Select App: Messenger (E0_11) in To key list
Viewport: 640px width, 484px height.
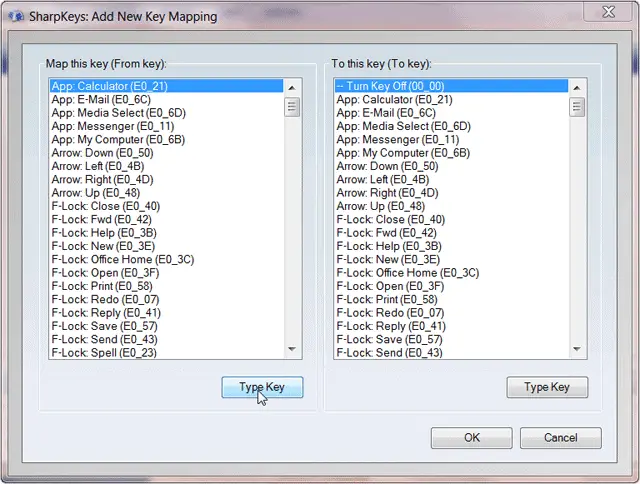451,140
